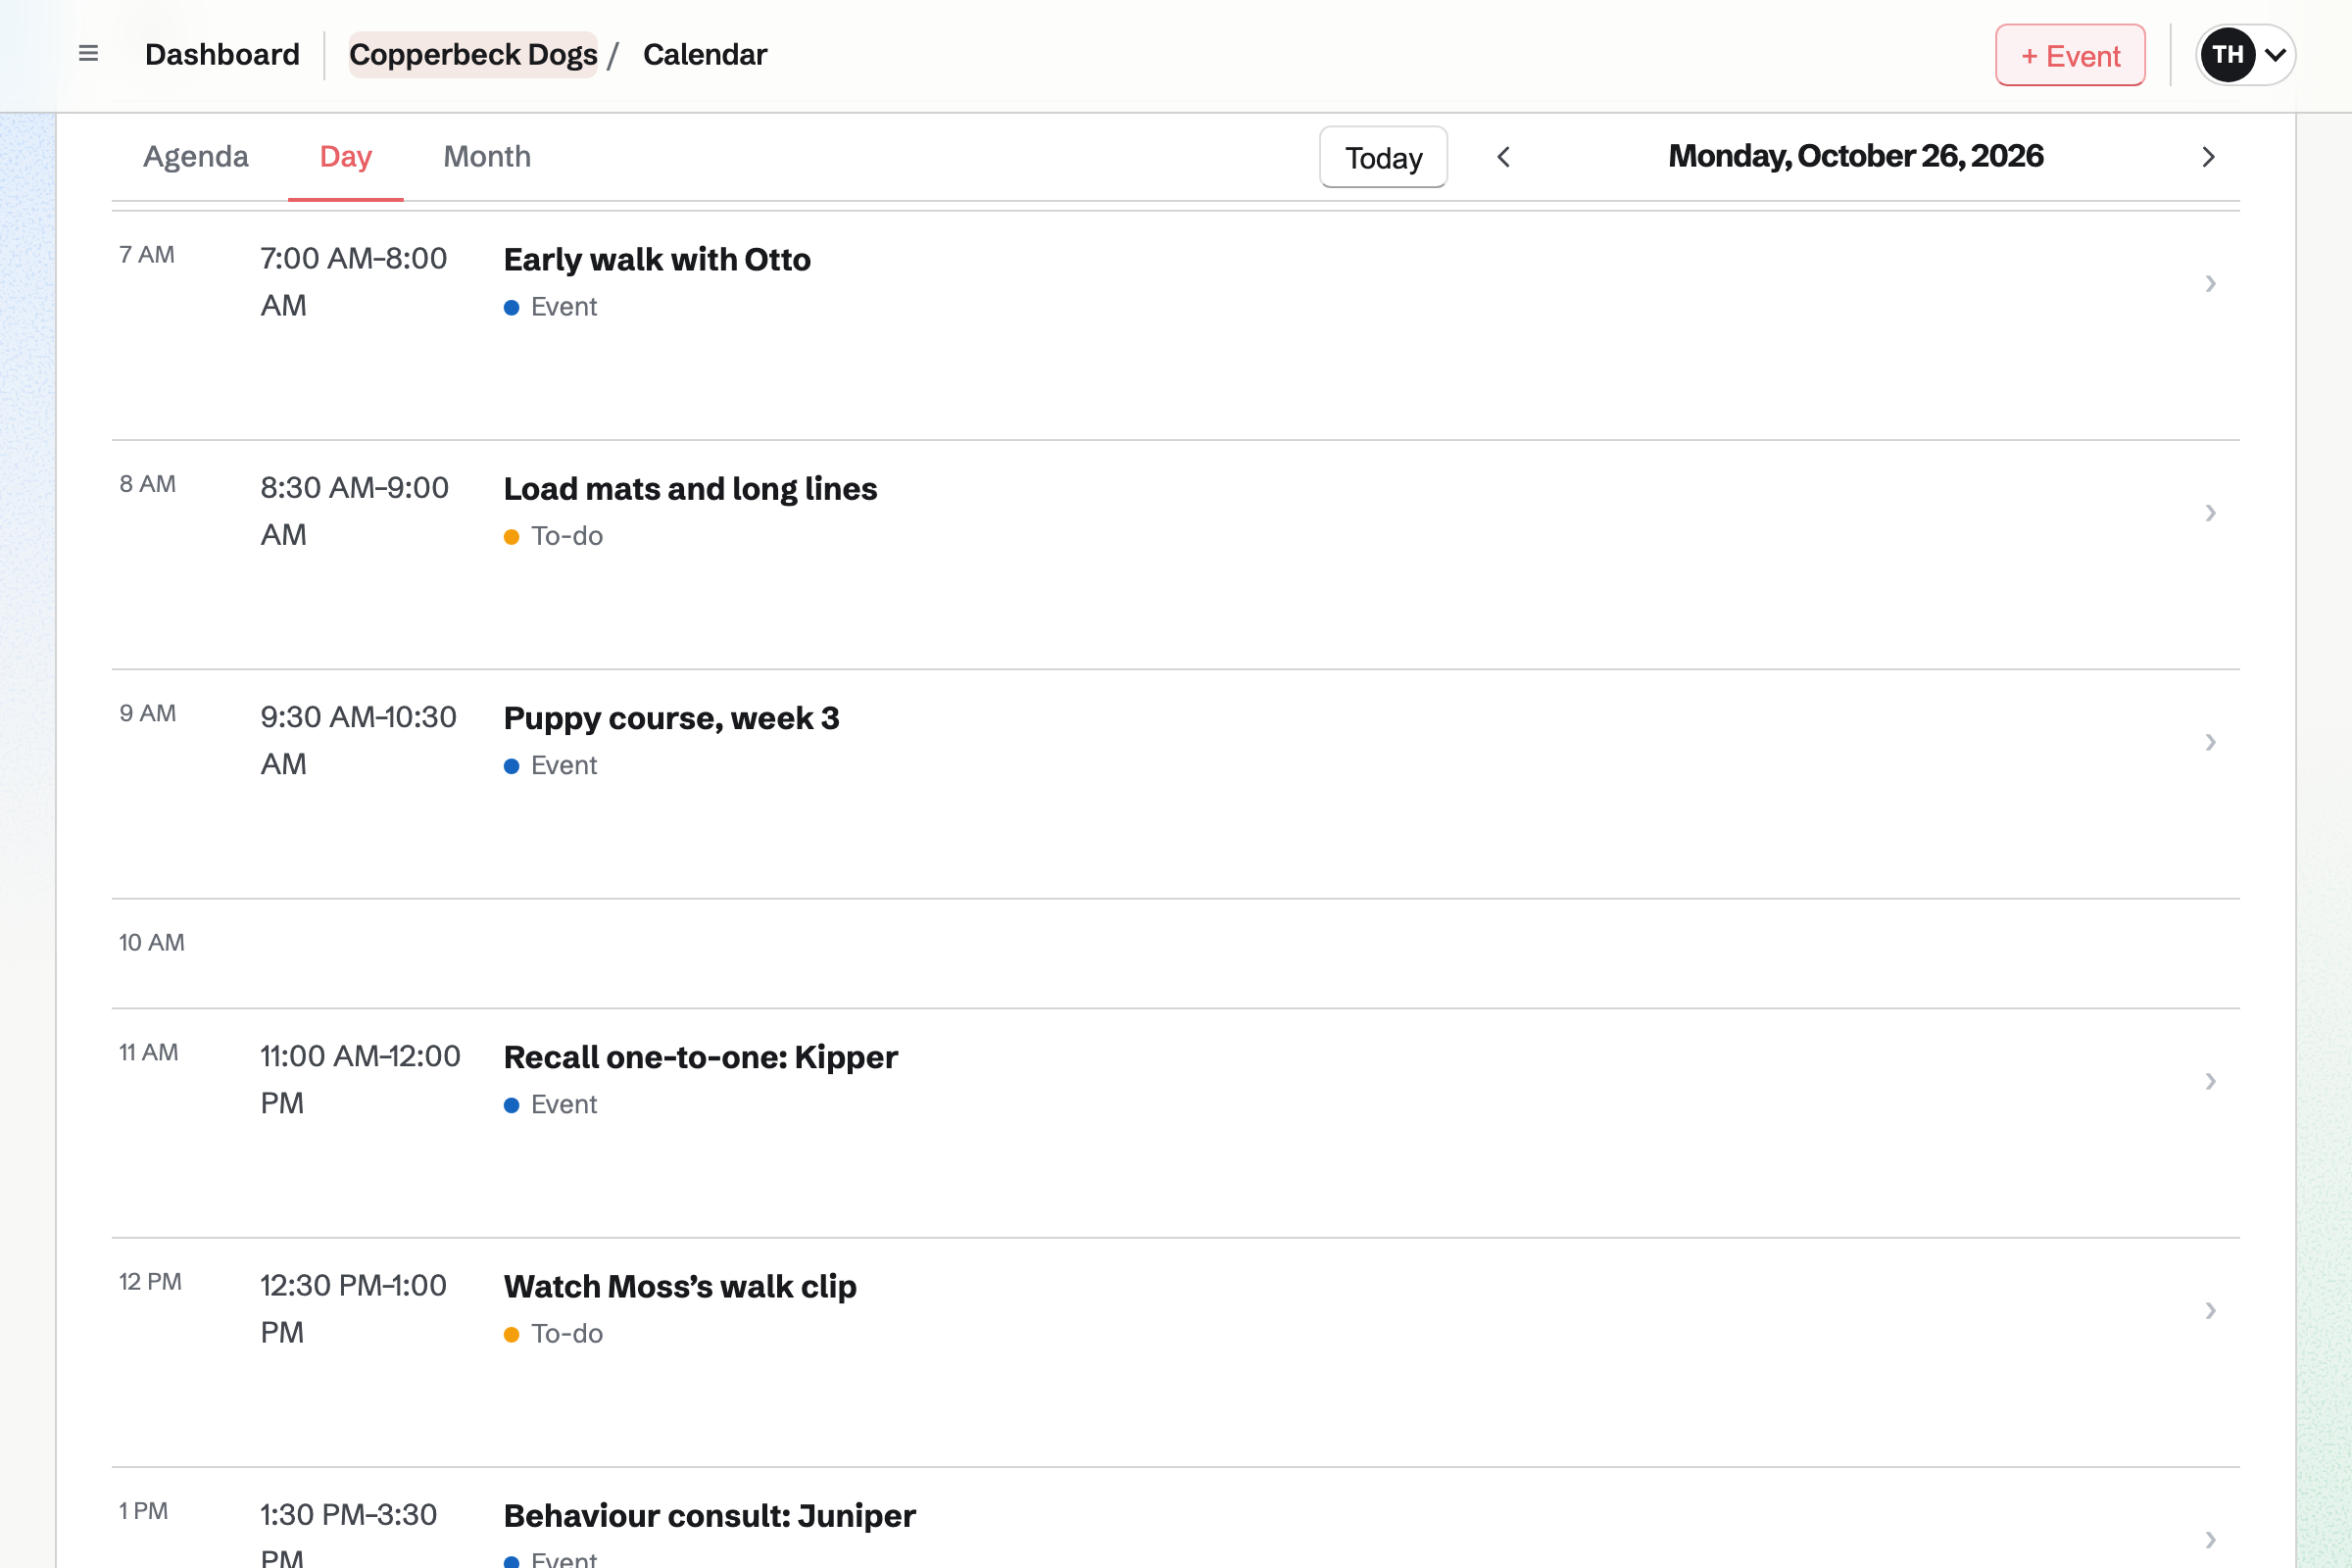
Task: Click the Calendar breadcrumb
Action: [x=705, y=54]
